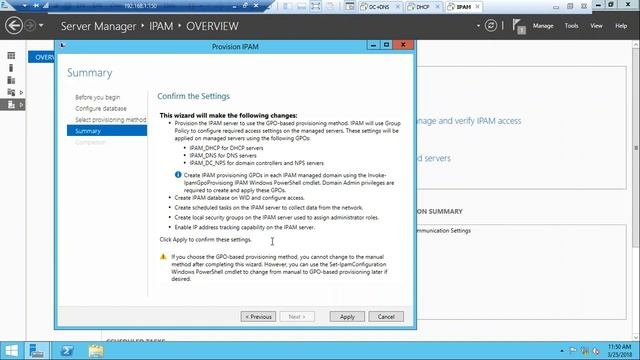
Task: Minimize the Provision IPAM dialog
Action: pyautogui.click(x=373, y=45)
